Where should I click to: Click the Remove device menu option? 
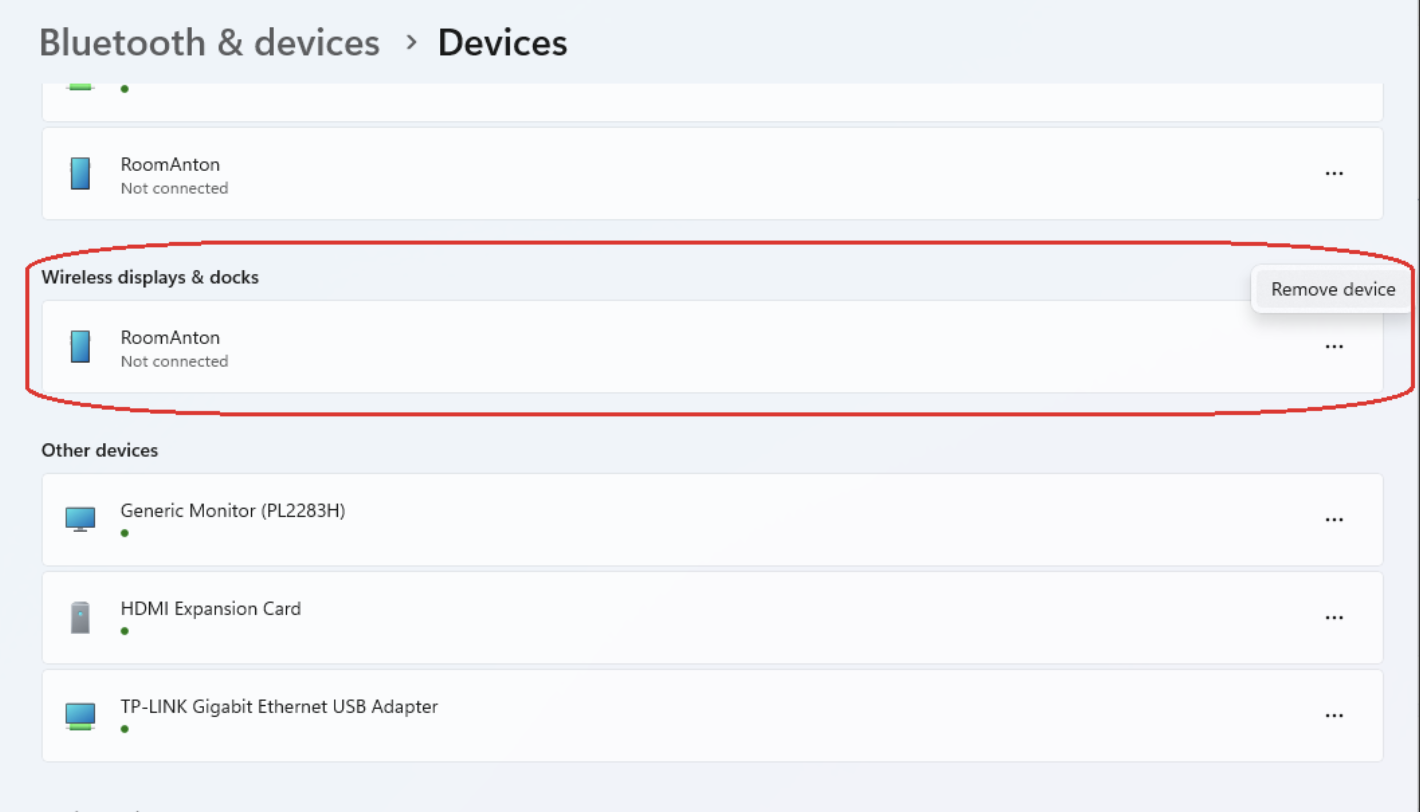pyautogui.click(x=1332, y=289)
